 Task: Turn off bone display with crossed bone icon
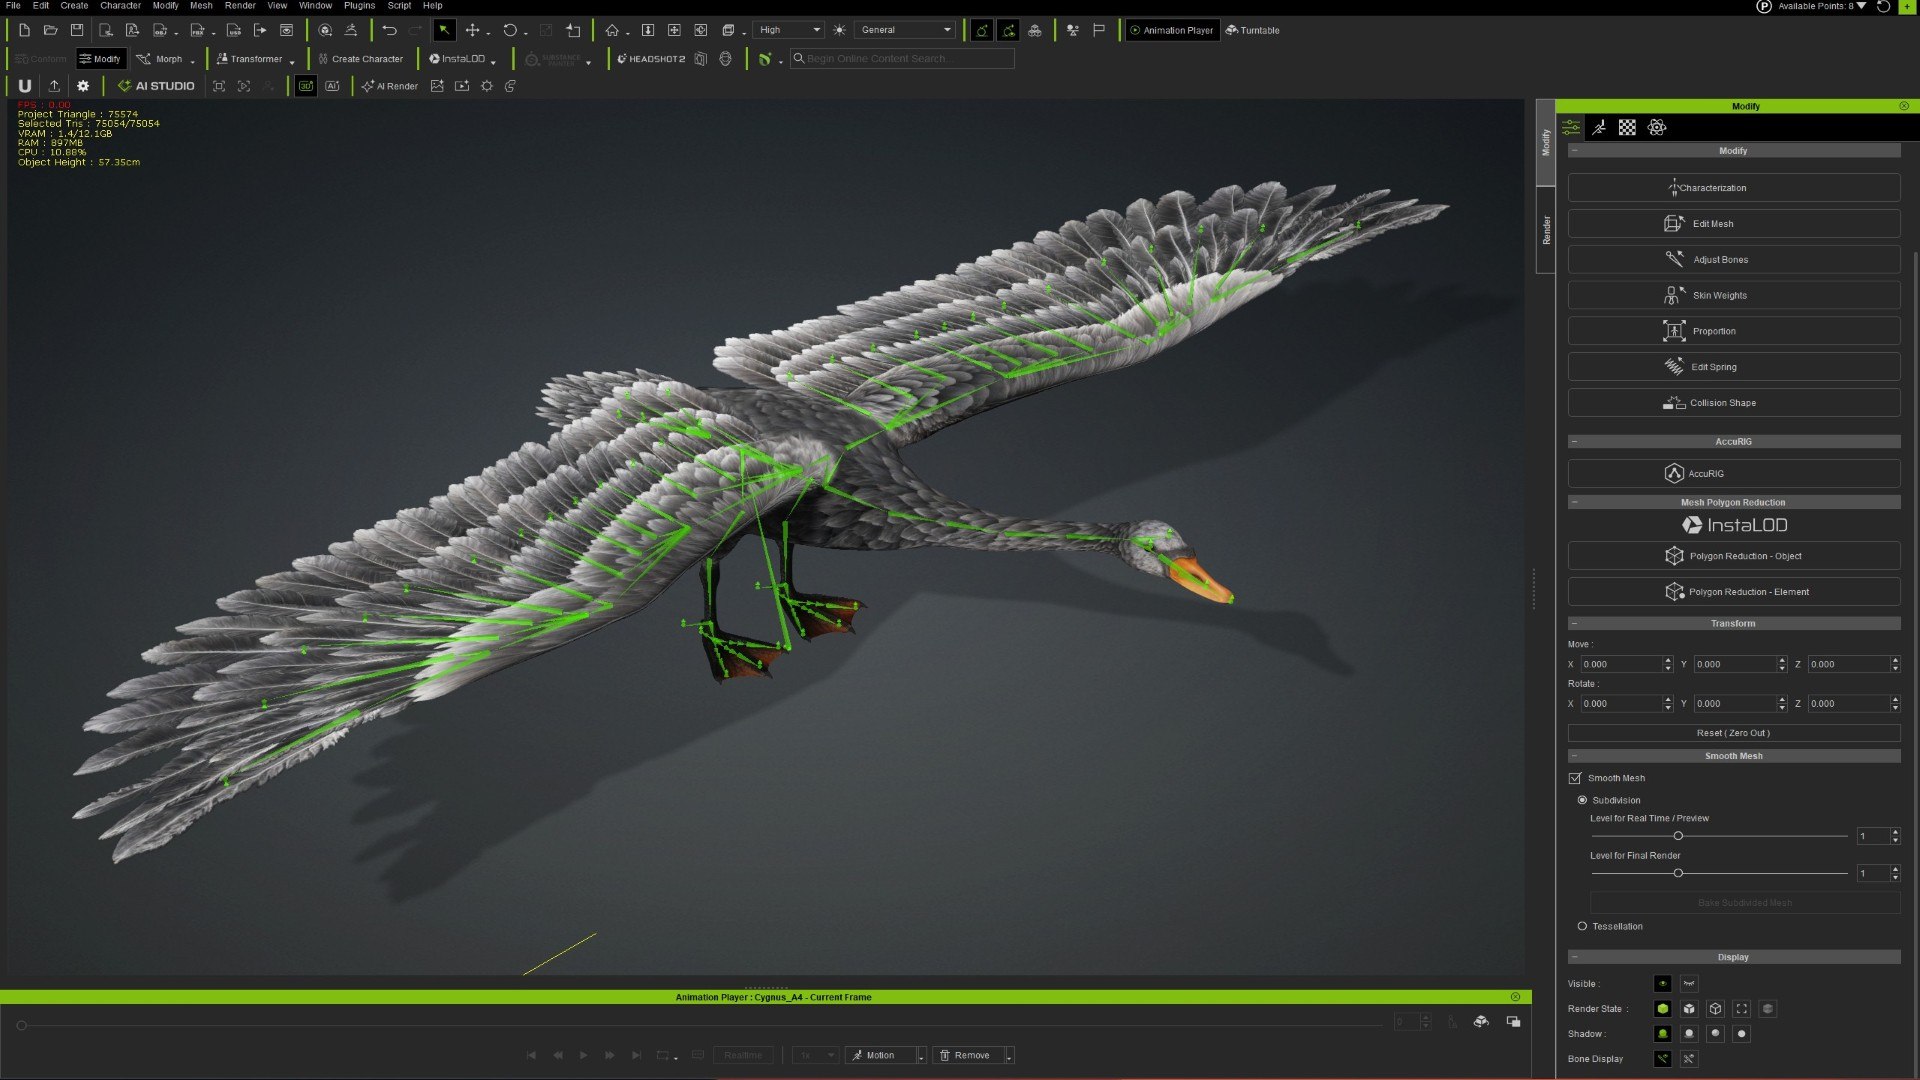1689,1058
